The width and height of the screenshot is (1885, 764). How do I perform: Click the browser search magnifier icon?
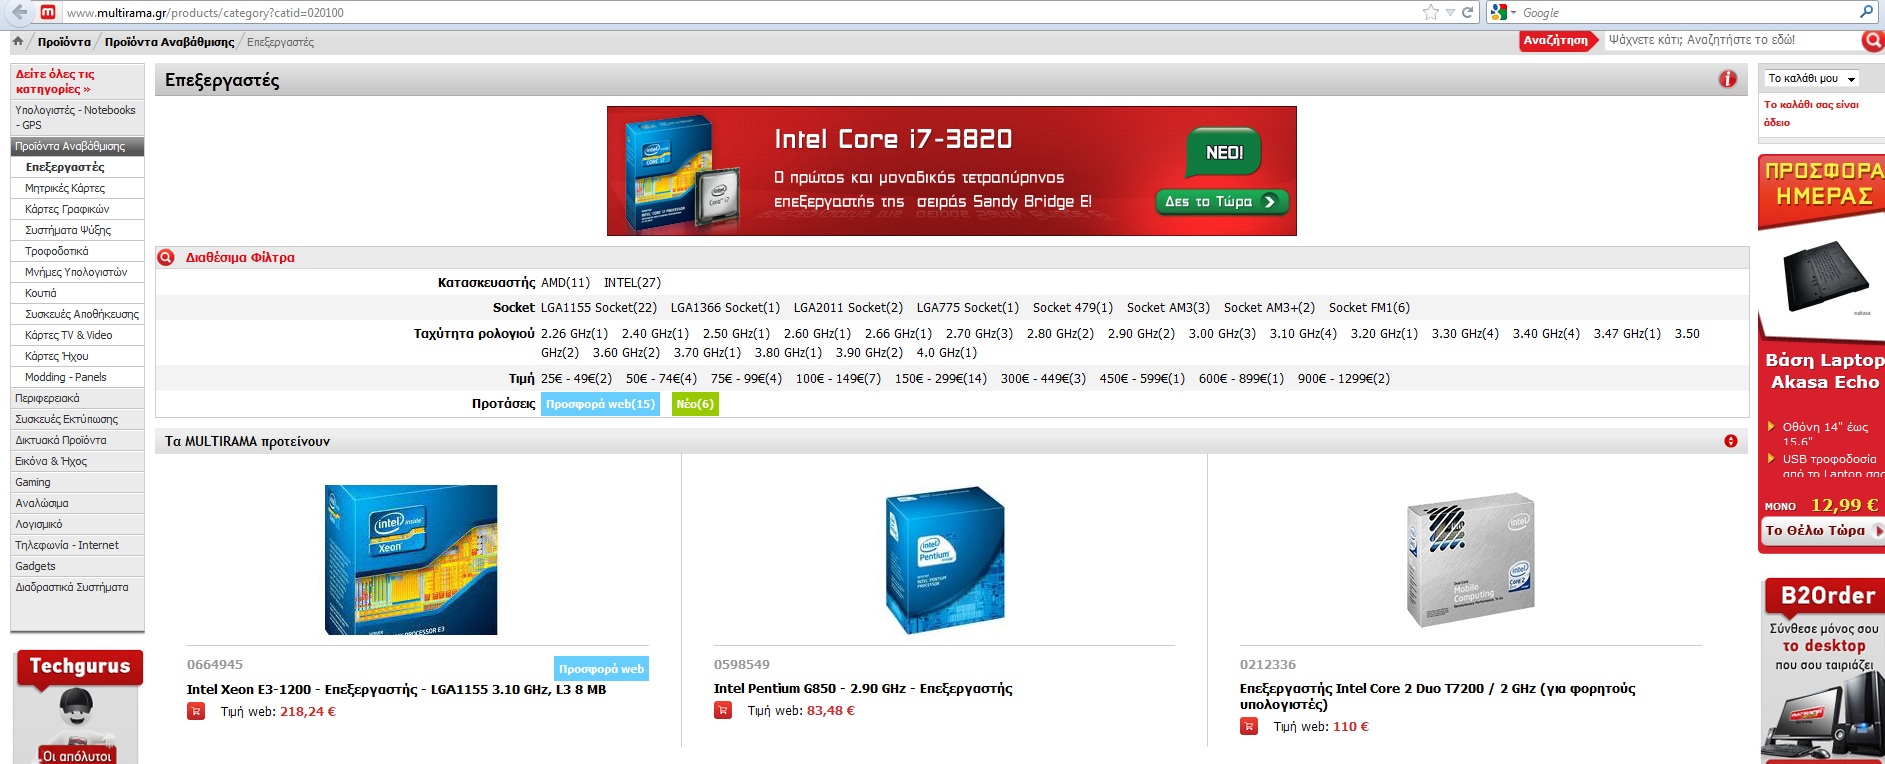pos(1866,12)
